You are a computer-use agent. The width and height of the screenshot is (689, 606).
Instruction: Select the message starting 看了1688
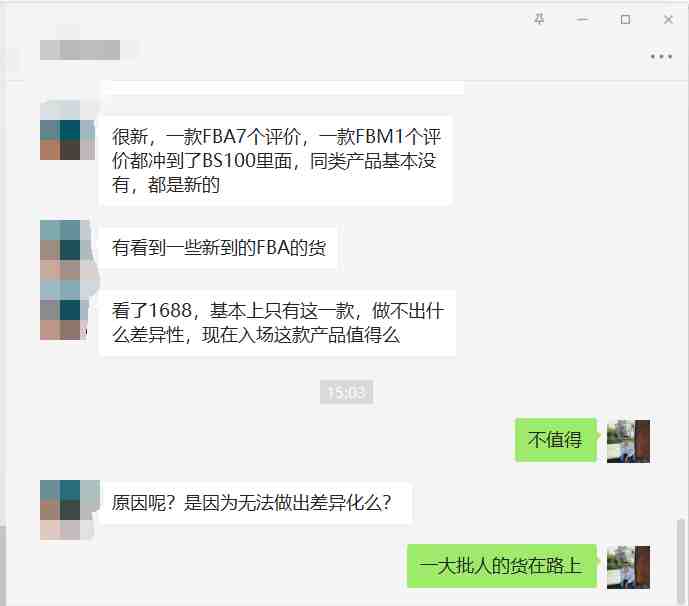[x=277, y=323]
